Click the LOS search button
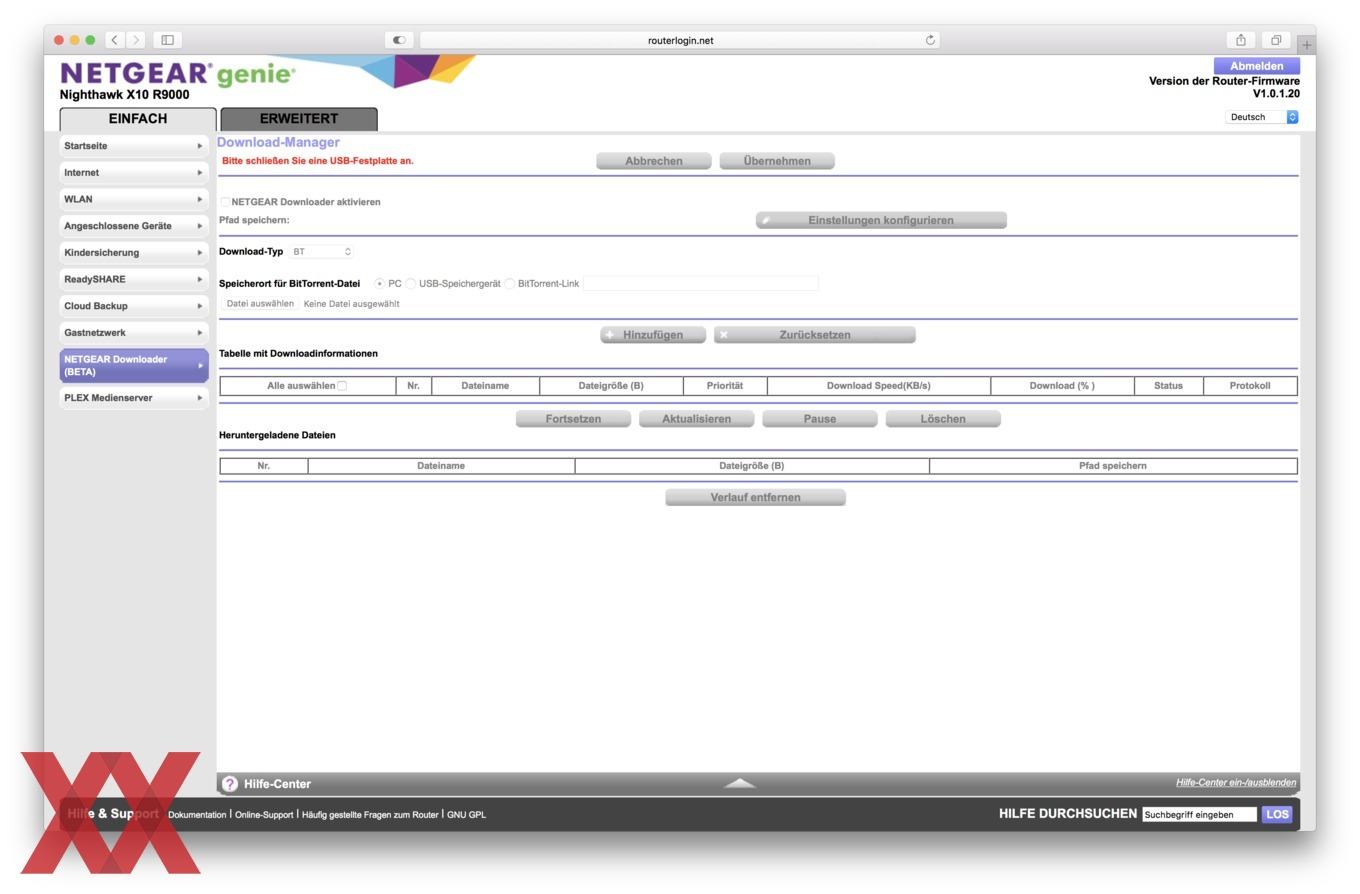 pos(1277,815)
